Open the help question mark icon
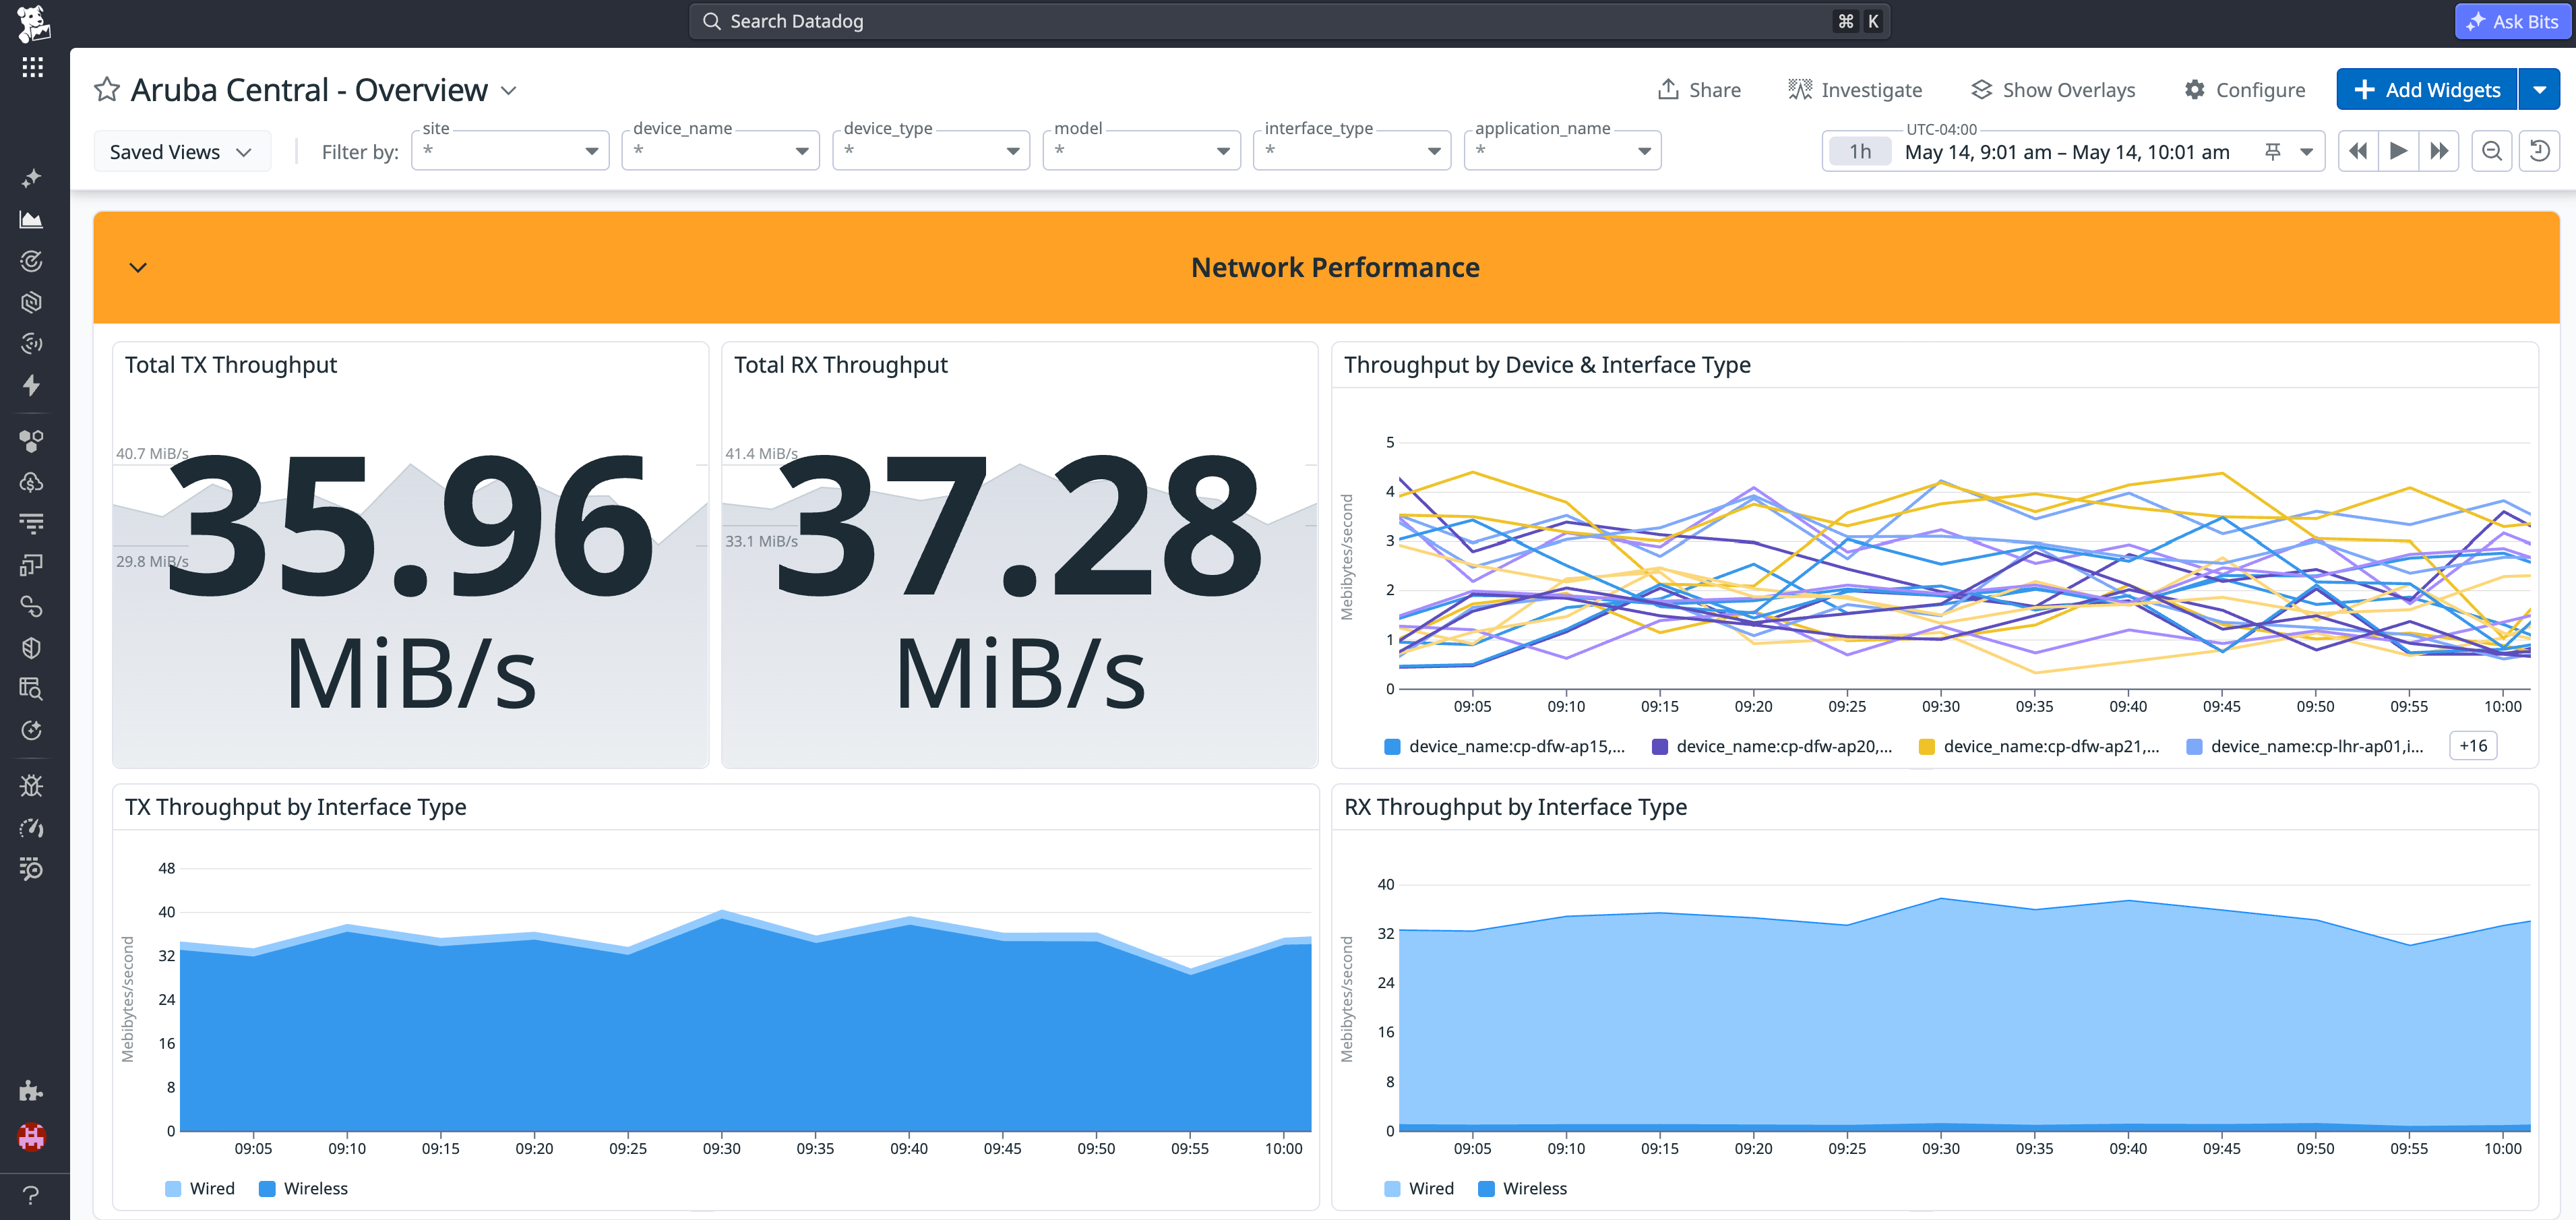This screenshot has height=1220, width=2576. [32, 1195]
